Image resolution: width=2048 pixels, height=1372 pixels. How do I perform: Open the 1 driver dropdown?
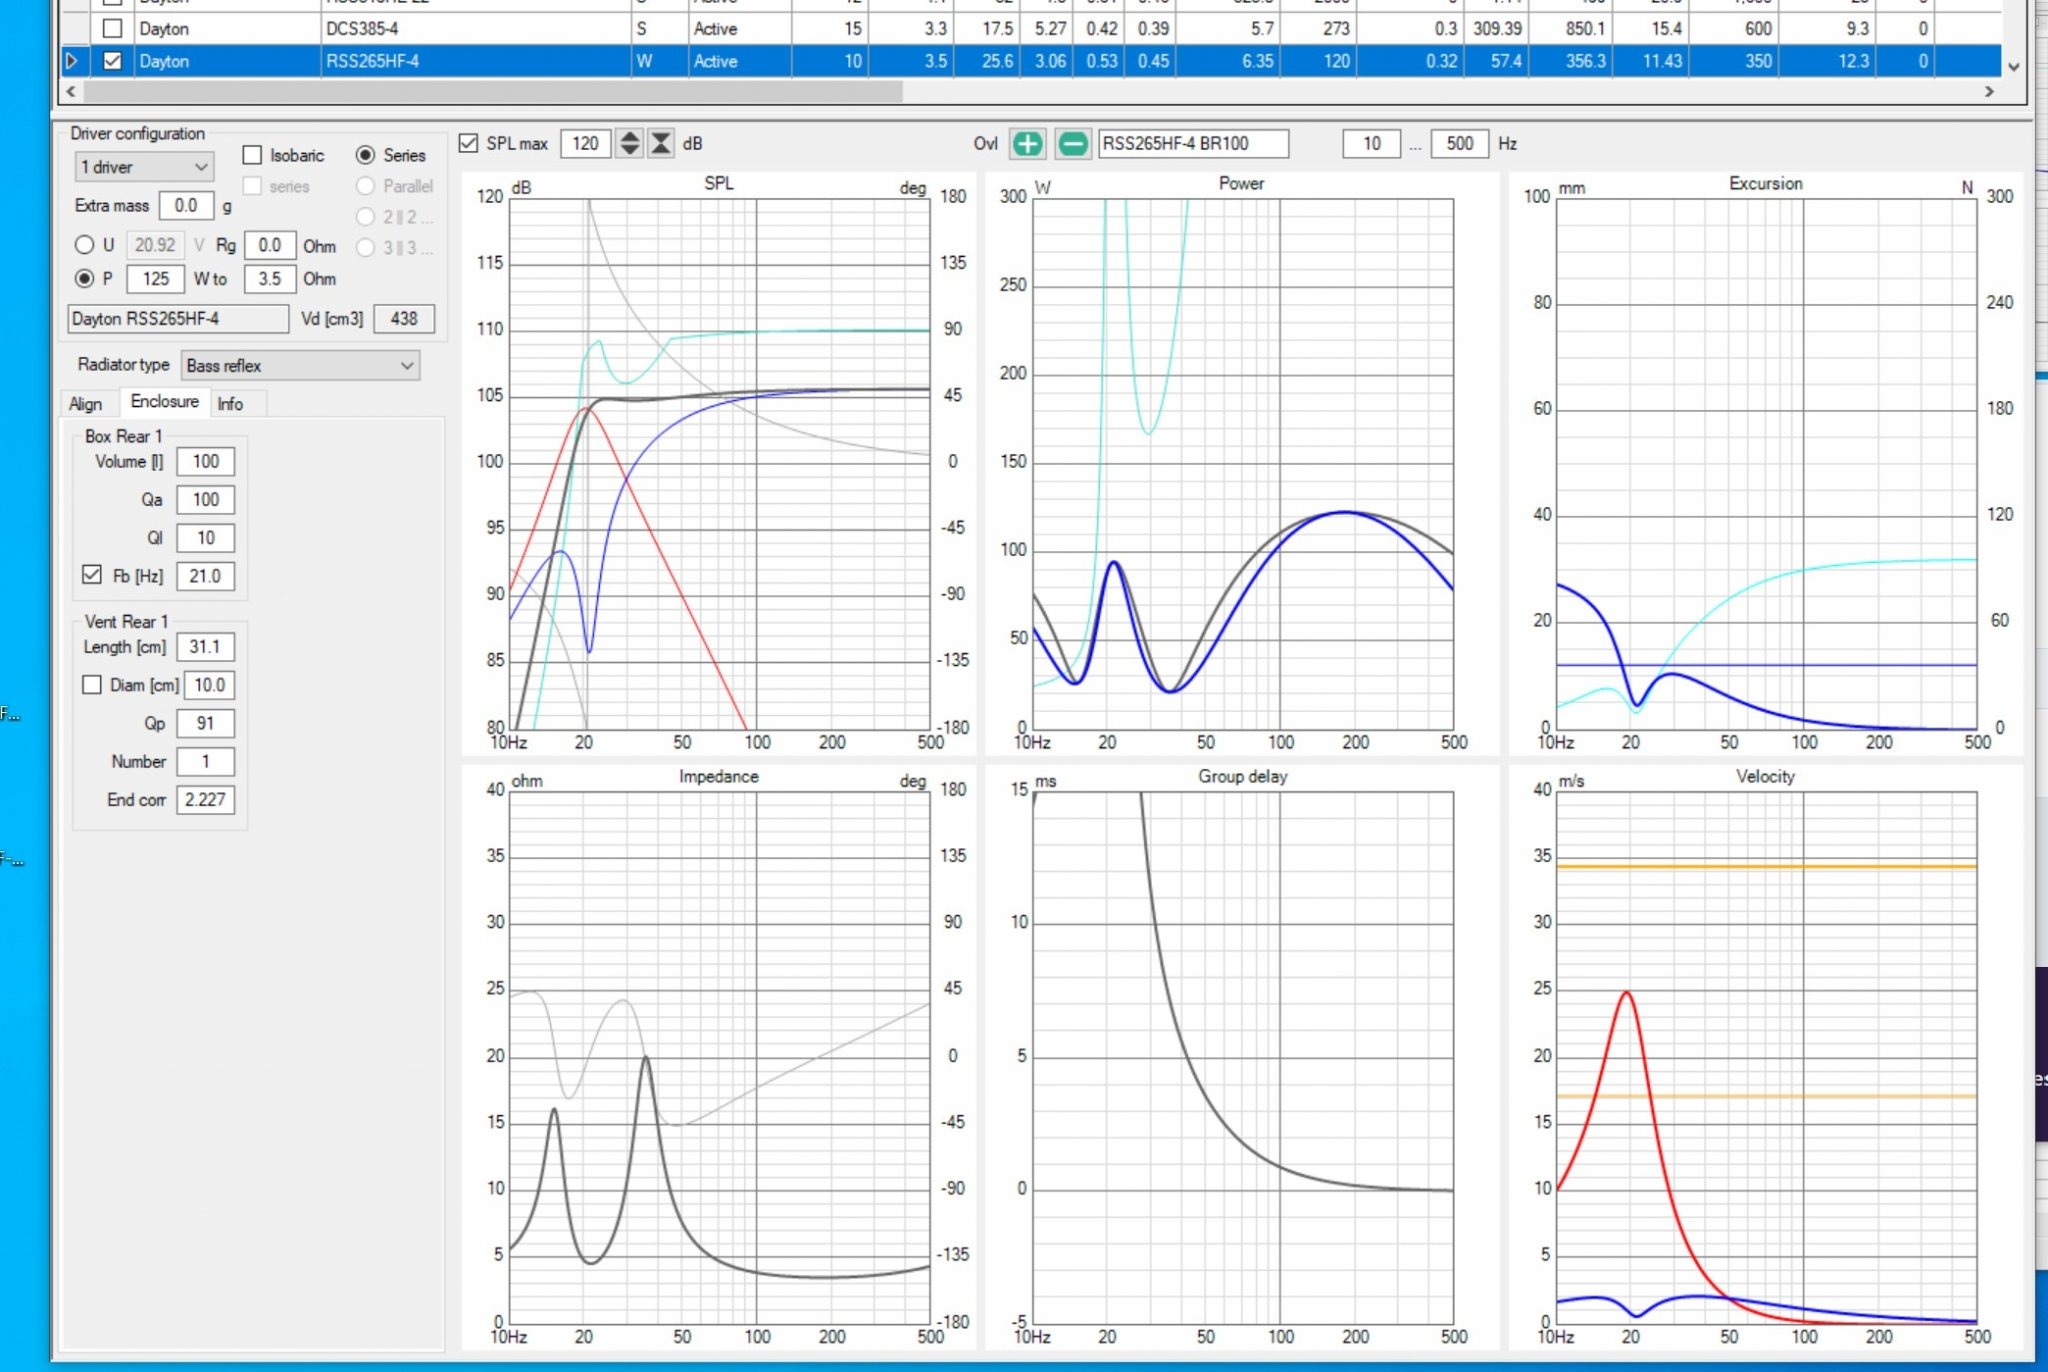click(x=144, y=167)
